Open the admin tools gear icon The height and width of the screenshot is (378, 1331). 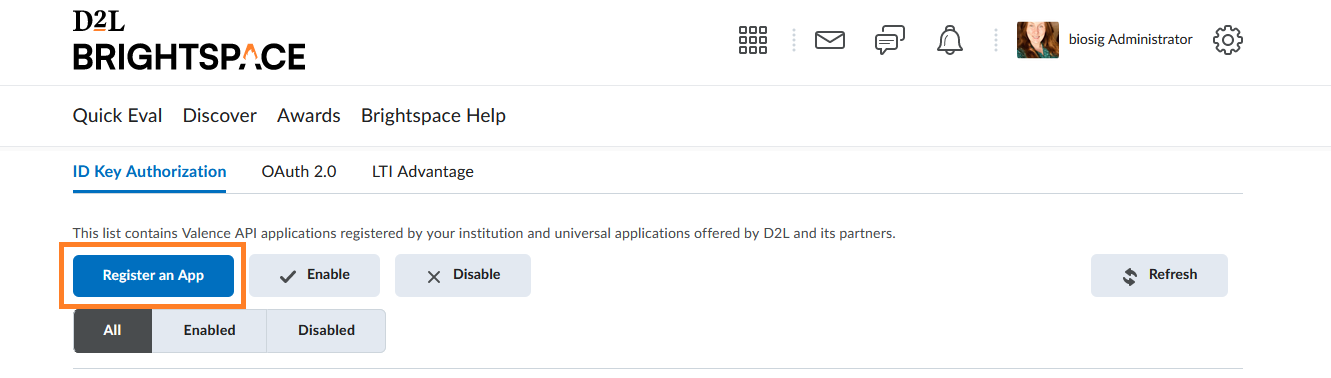pos(1227,40)
